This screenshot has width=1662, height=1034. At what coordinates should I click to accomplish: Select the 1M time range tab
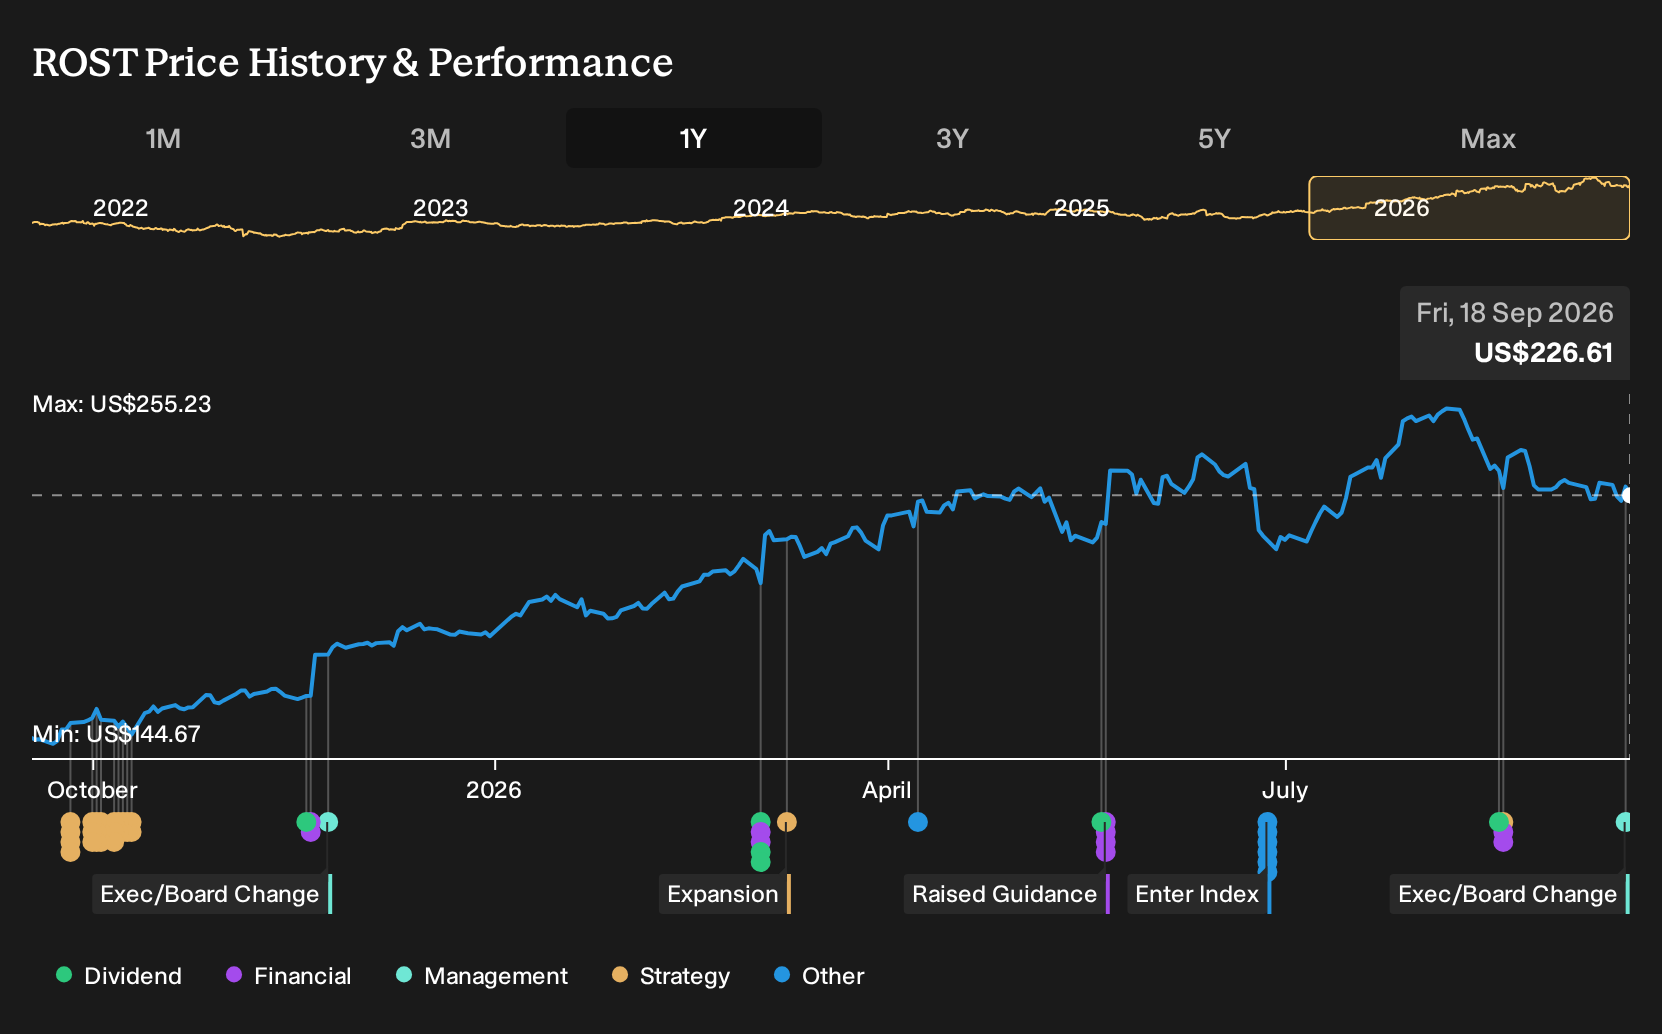tap(163, 138)
